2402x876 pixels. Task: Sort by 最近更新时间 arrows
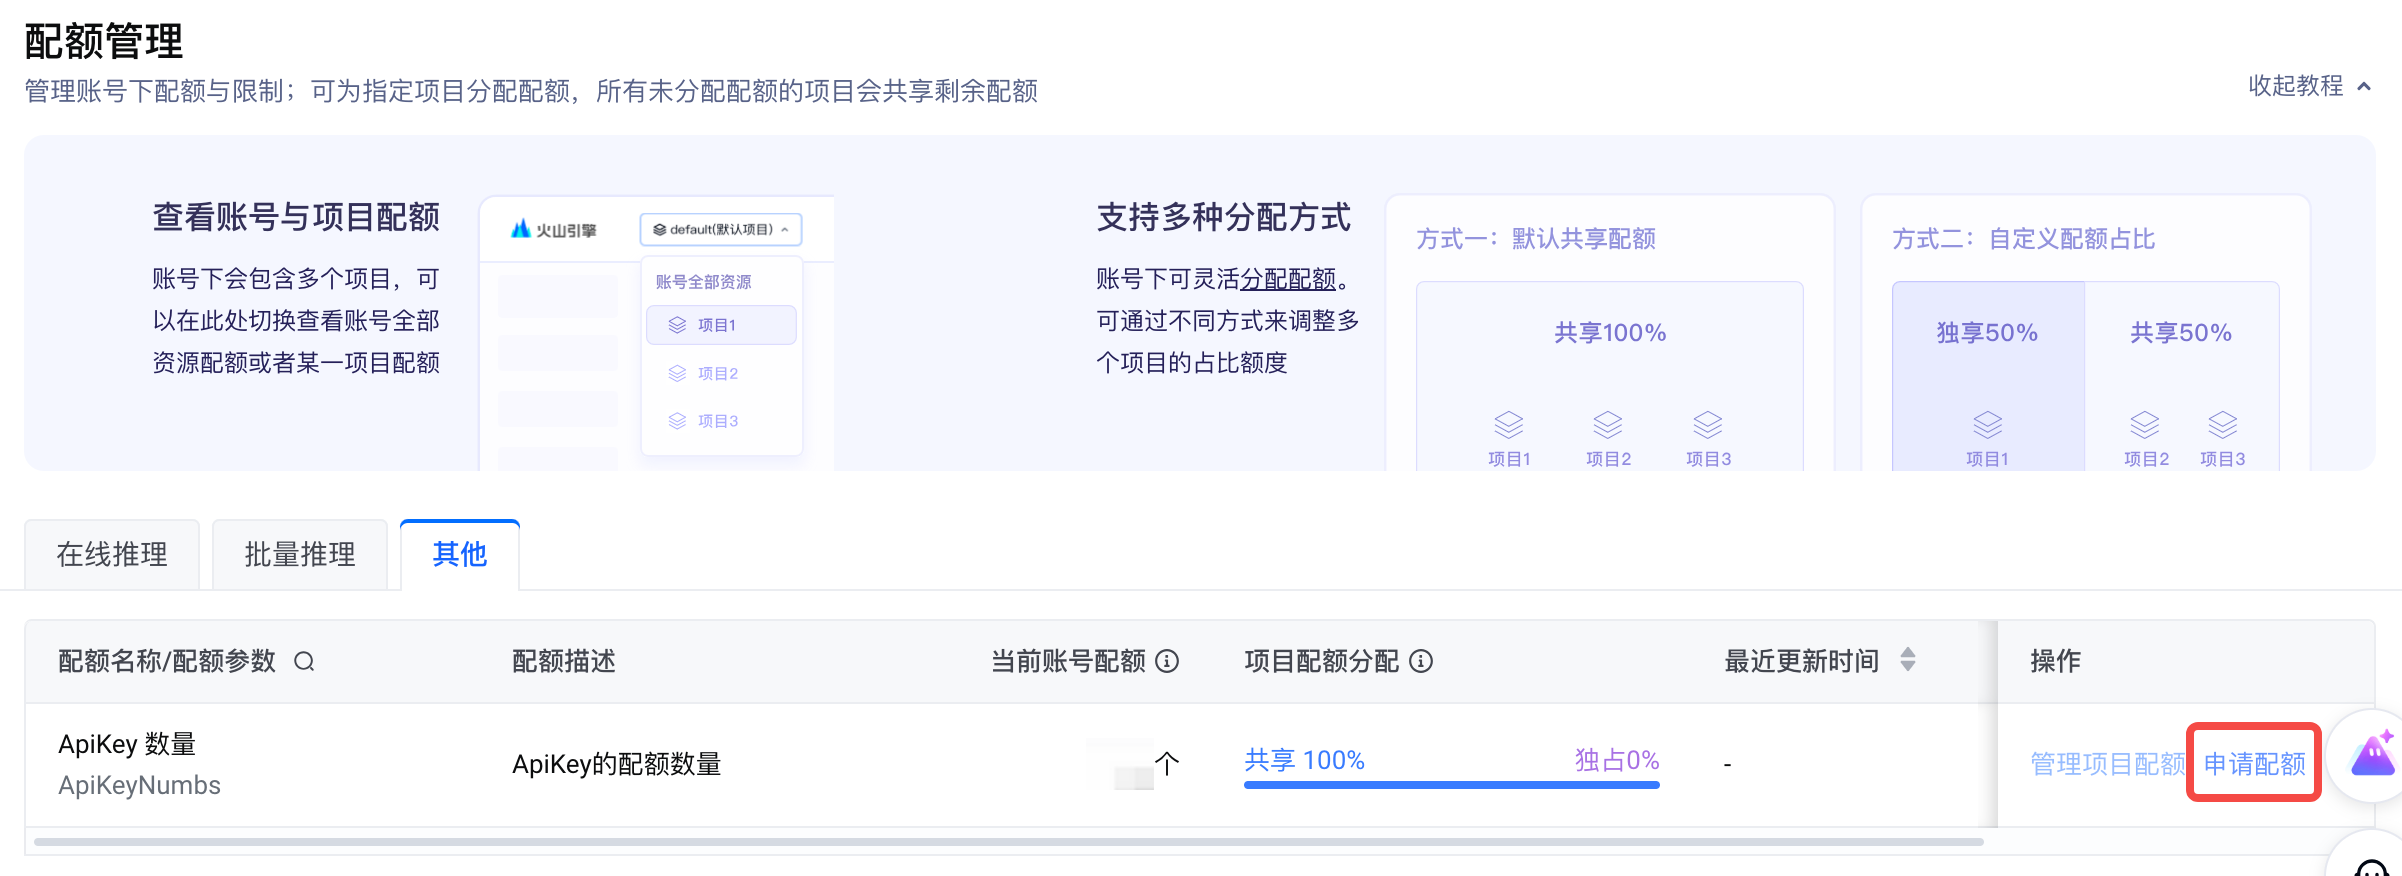(x=1908, y=660)
